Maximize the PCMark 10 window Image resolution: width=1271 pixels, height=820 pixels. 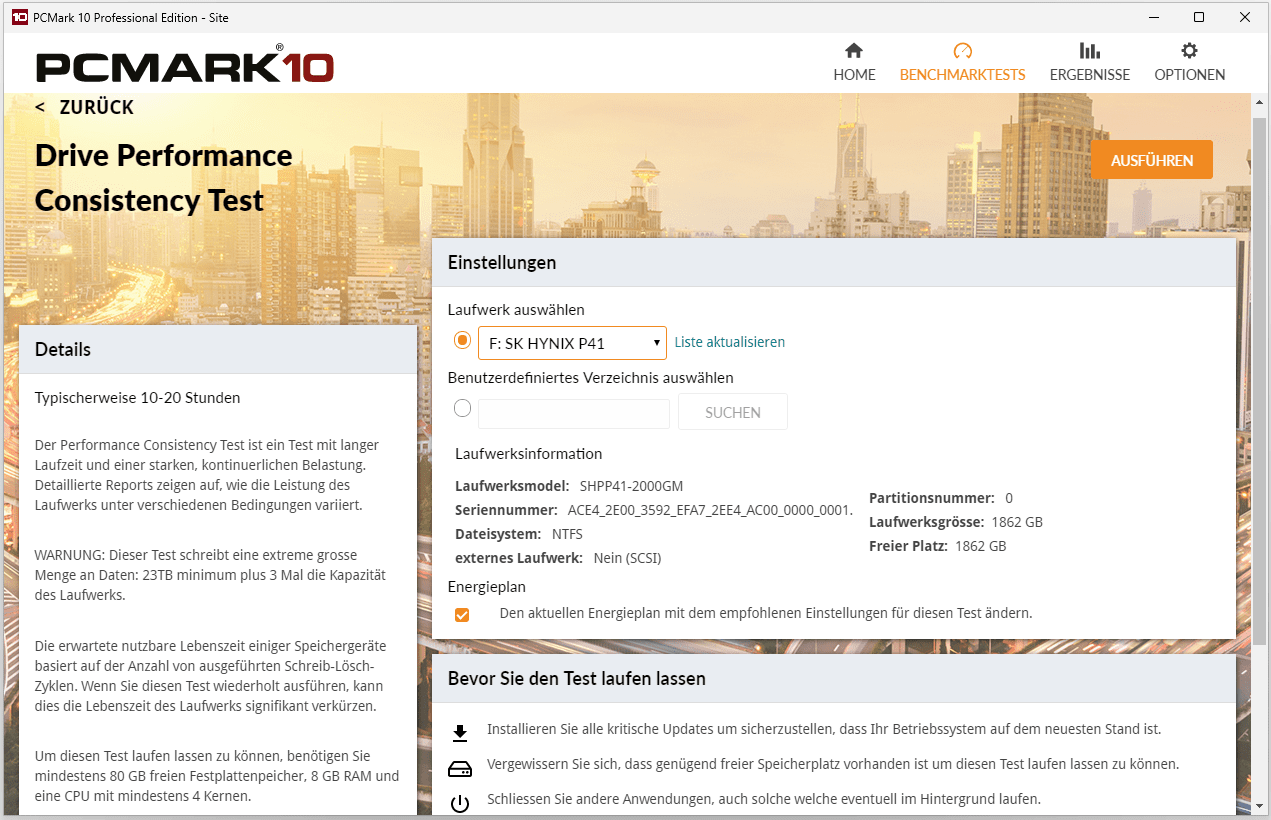1198,17
